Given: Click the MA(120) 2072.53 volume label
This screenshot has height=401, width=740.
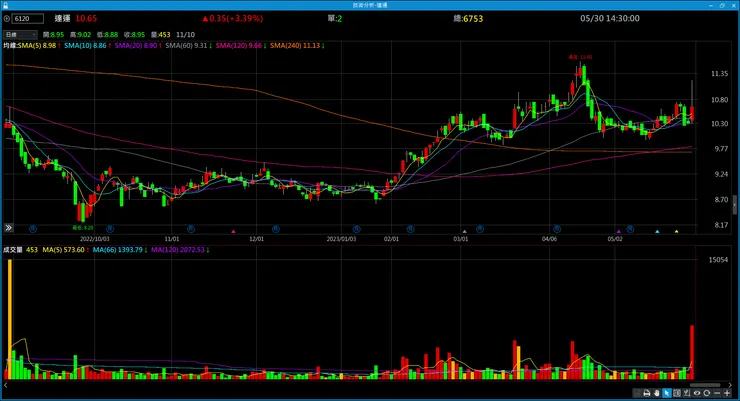Looking at the screenshot, I should tap(180, 250).
